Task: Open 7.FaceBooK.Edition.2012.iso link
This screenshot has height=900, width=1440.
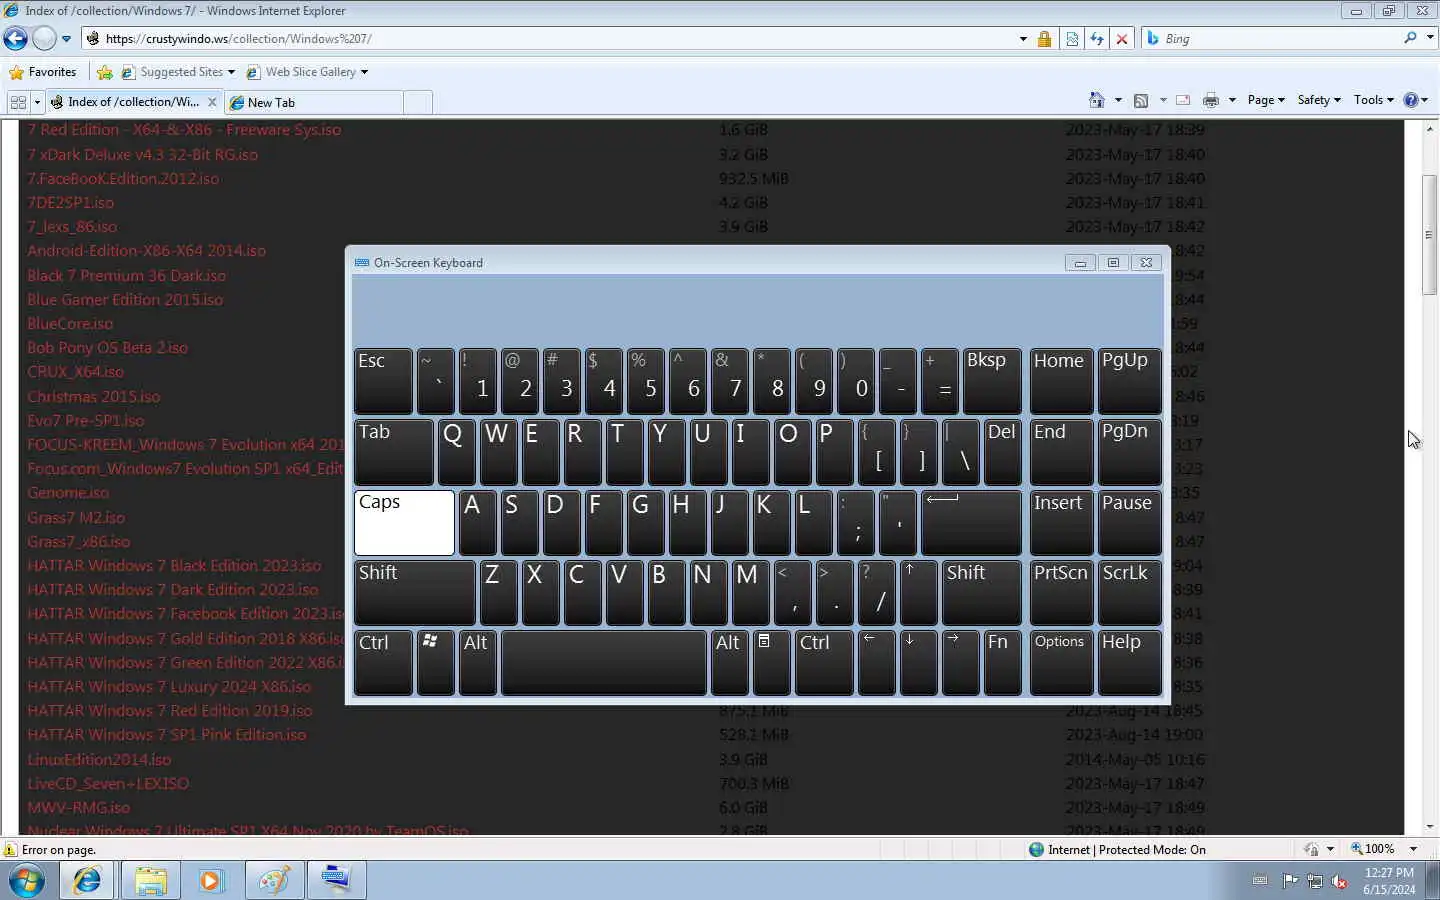Action: (123, 179)
